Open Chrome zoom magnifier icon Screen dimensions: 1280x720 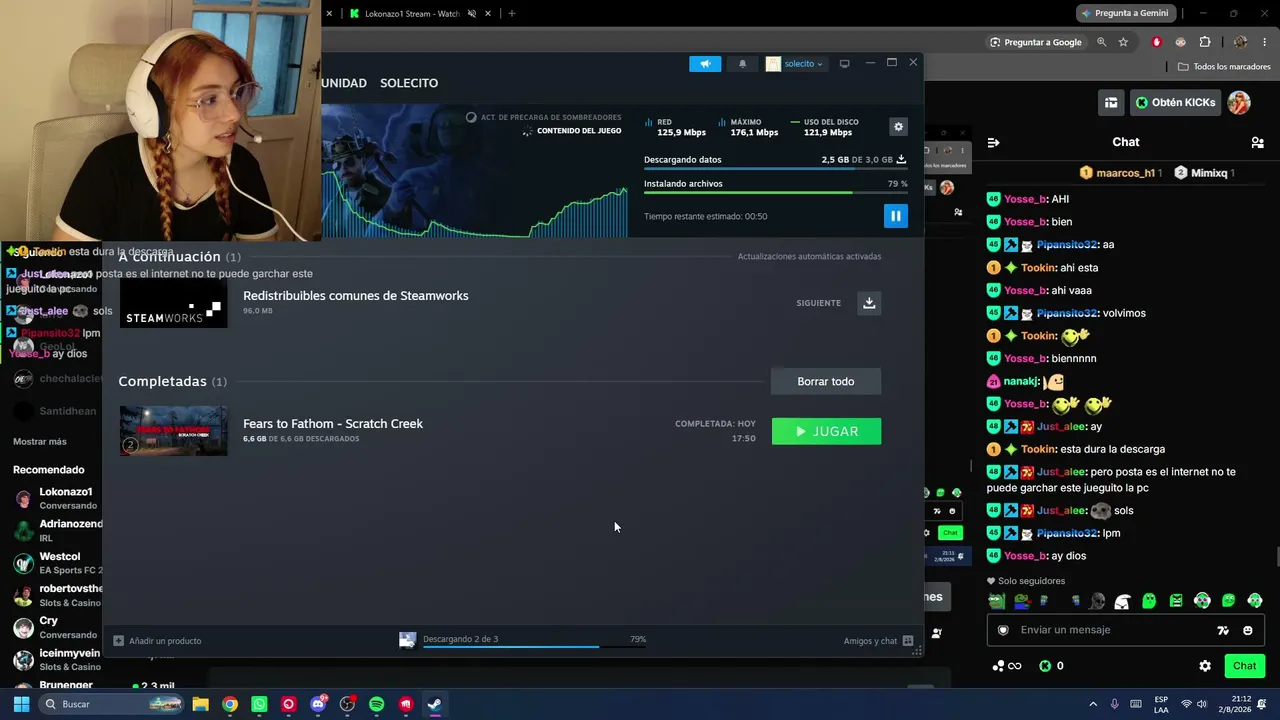pyautogui.click(x=1102, y=42)
